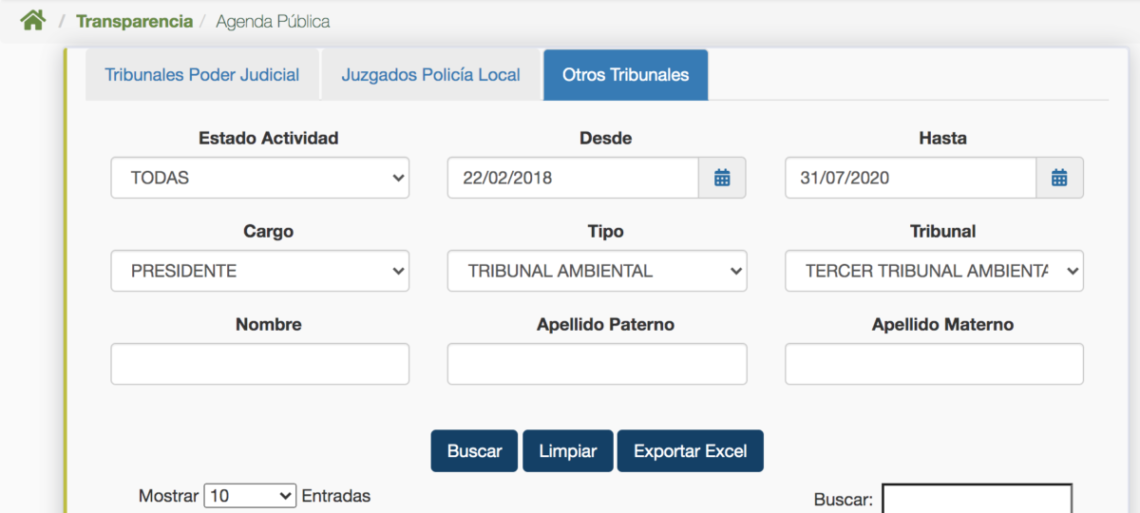Open the Desde calendar picker icon
The height and width of the screenshot is (513, 1140).
(722, 178)
